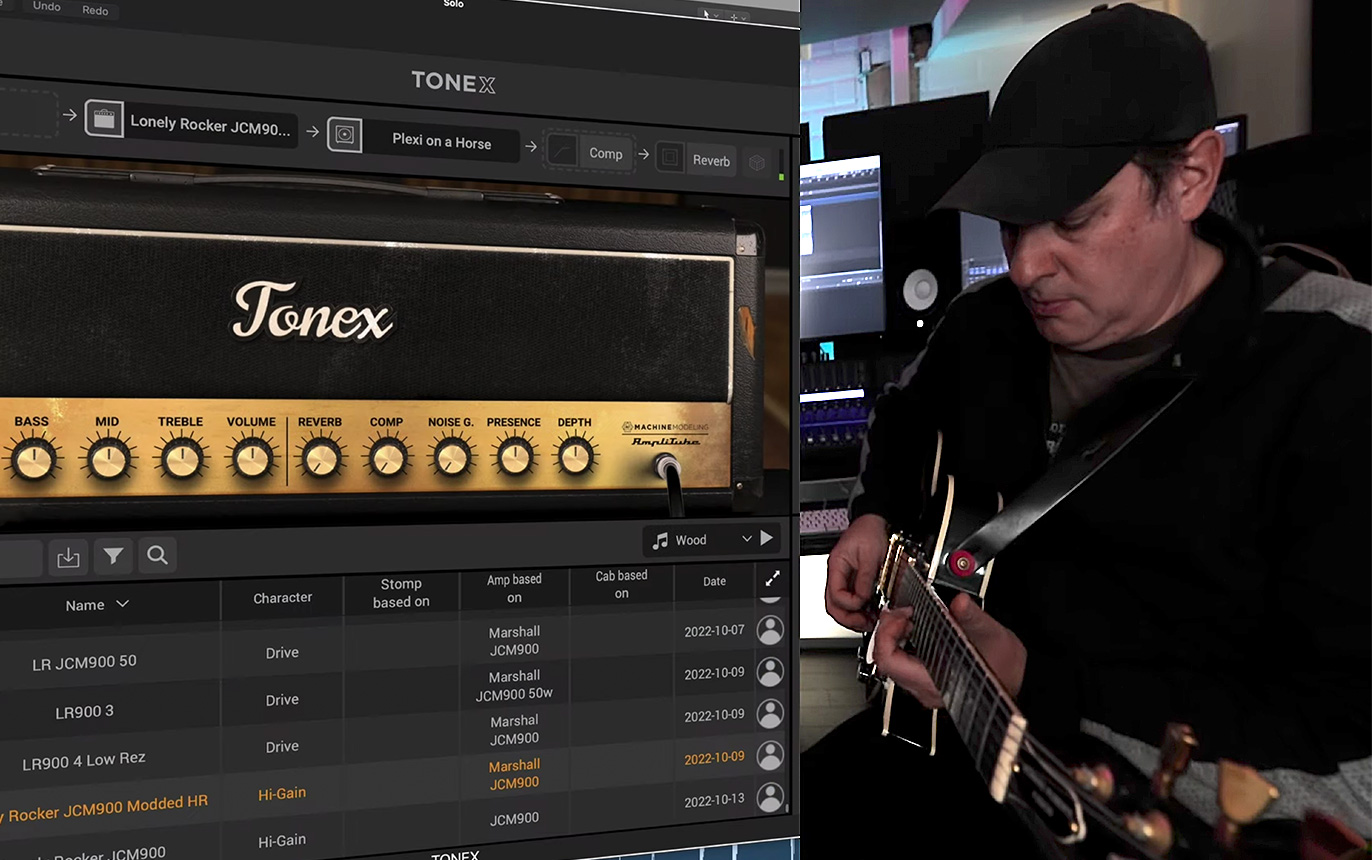Viewport: 1372px width, 860px height.
Task: Click the magnifier search icon
Action: pyautogui.click(x=157, y=555)
